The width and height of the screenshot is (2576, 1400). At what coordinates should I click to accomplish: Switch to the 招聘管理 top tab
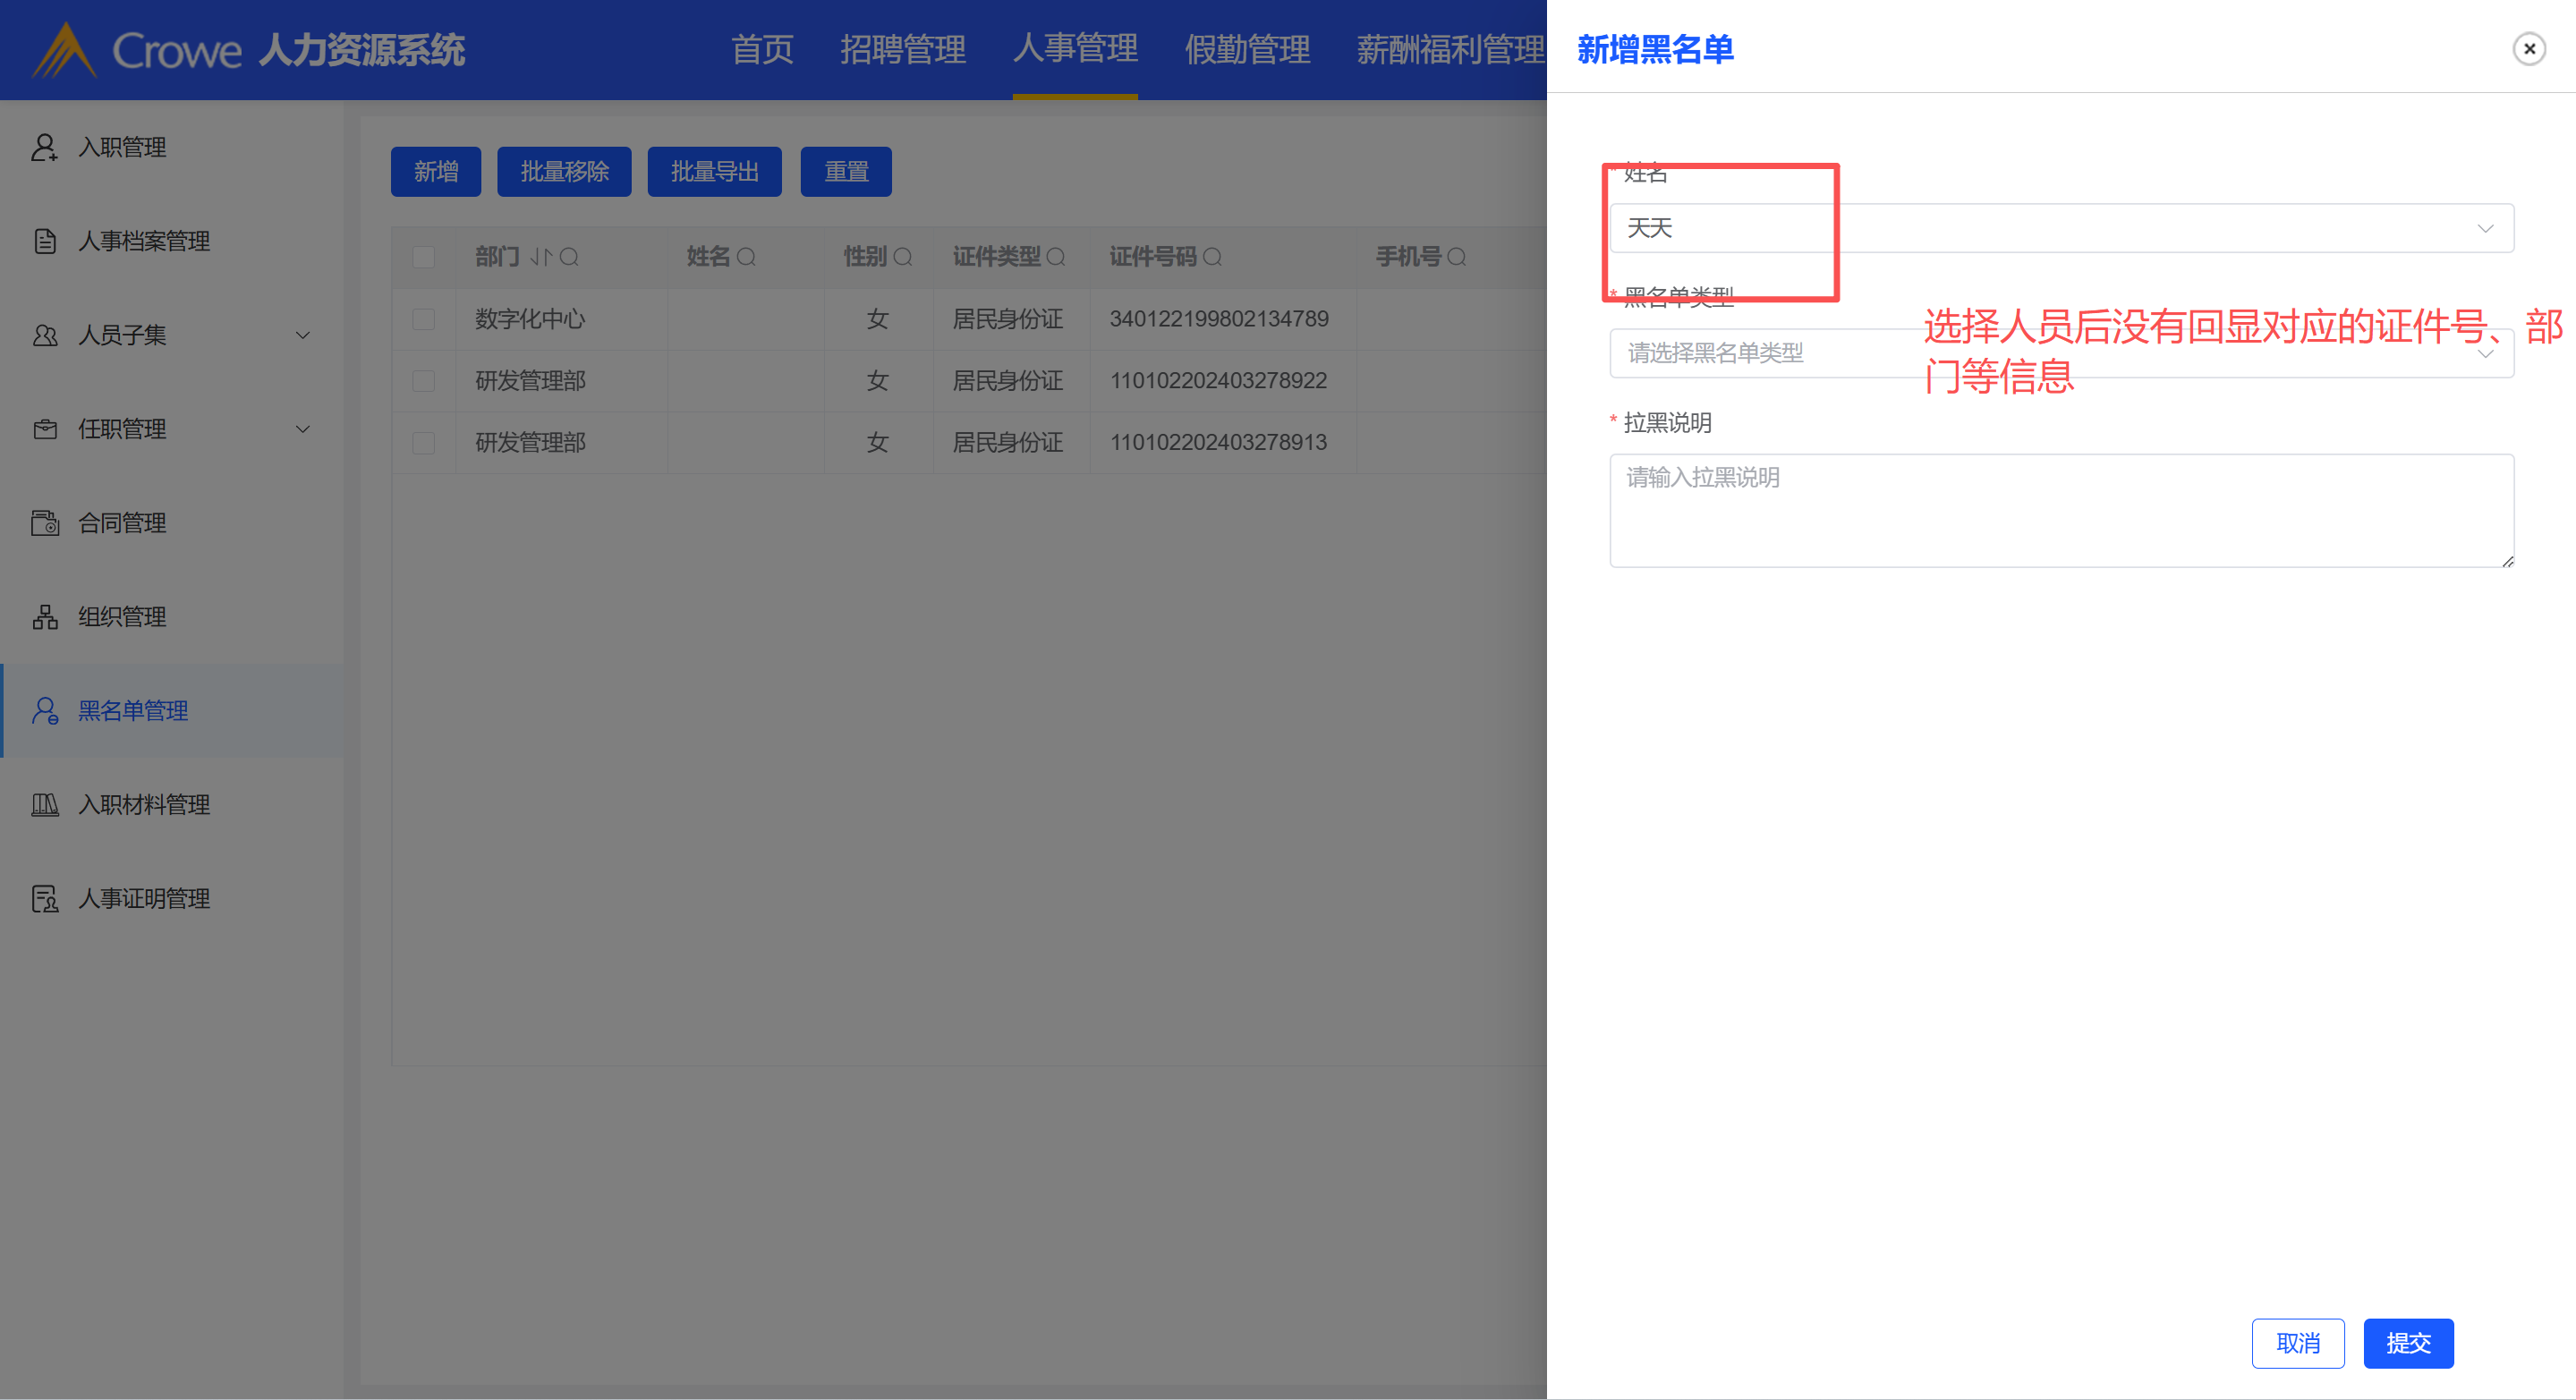pos(902,48)
